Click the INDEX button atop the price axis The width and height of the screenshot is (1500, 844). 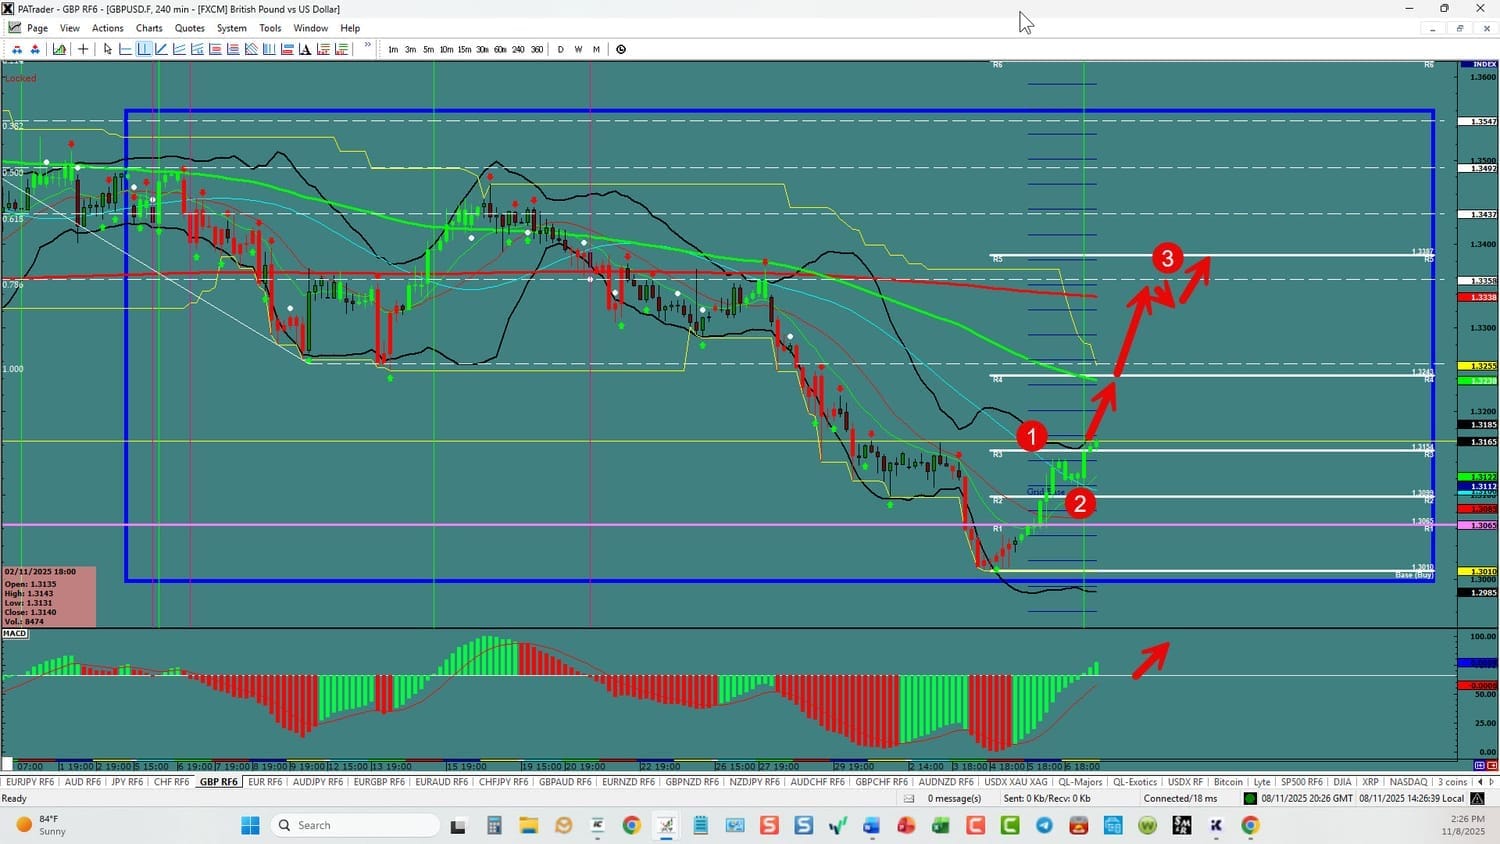(1484, 64)
